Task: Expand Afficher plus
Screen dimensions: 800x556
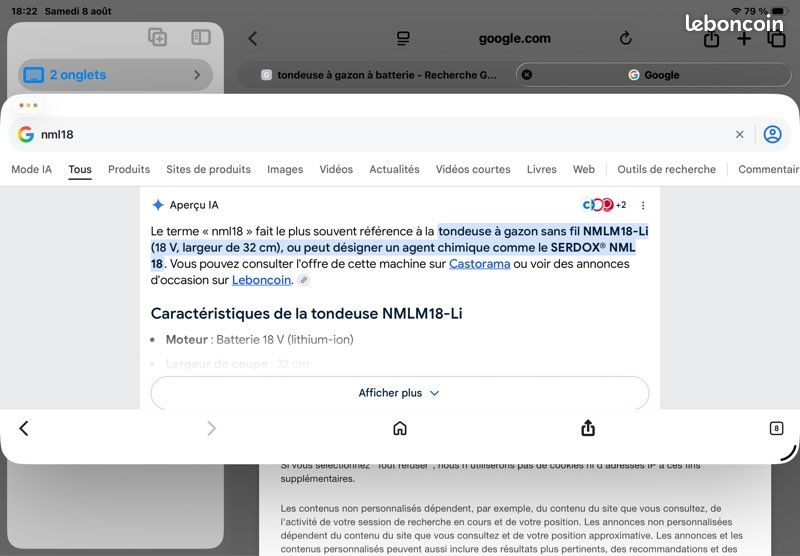Action: pos(399,393)
